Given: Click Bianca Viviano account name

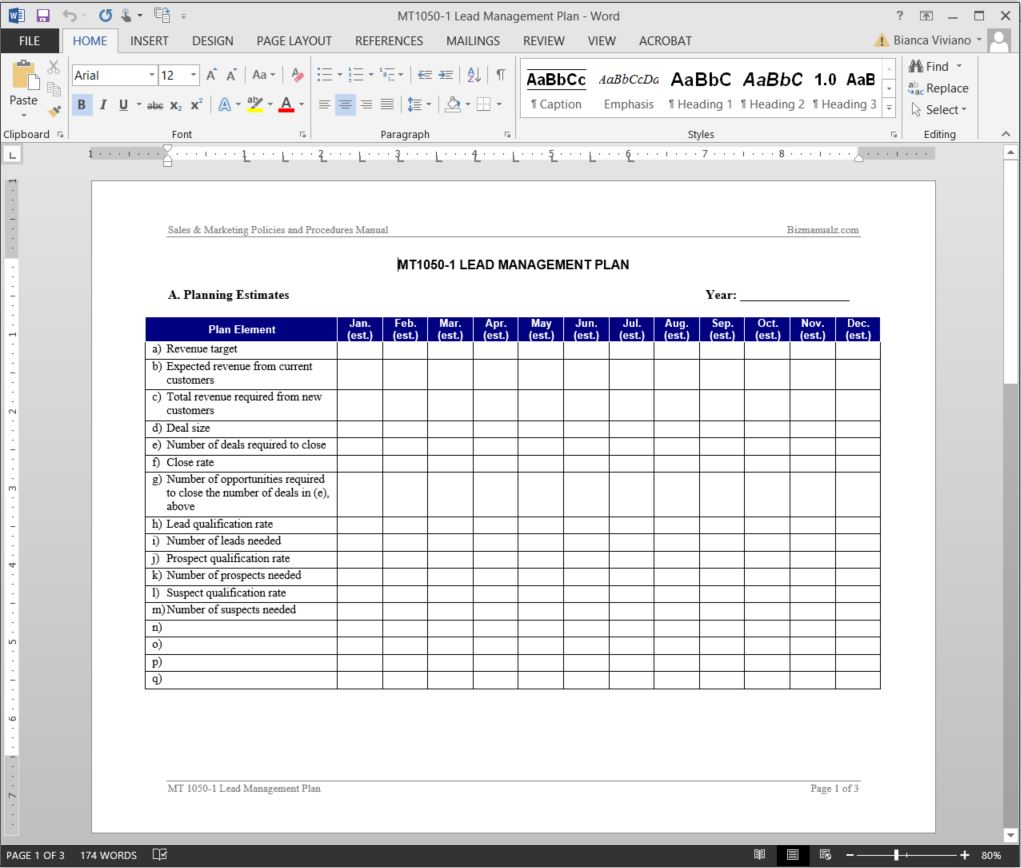Looking at the screenshot, I should tap(932, 40).
